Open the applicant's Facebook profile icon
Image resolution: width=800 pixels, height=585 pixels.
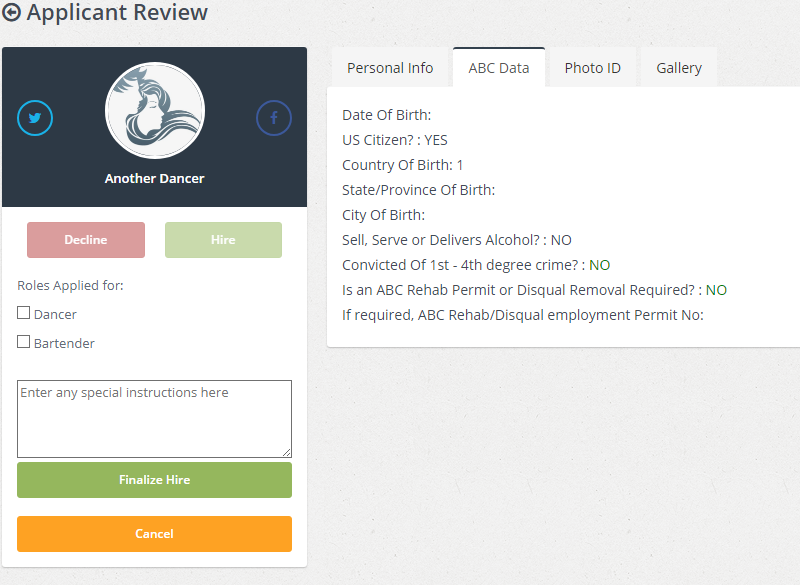274,118
